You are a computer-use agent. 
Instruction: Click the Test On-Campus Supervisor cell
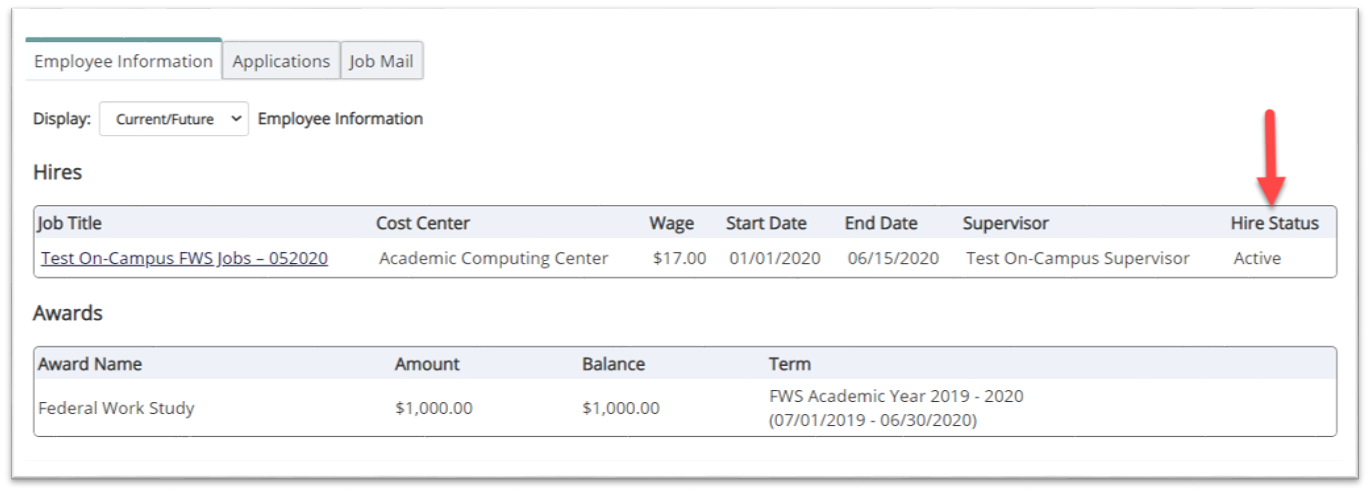point(1077,258)
